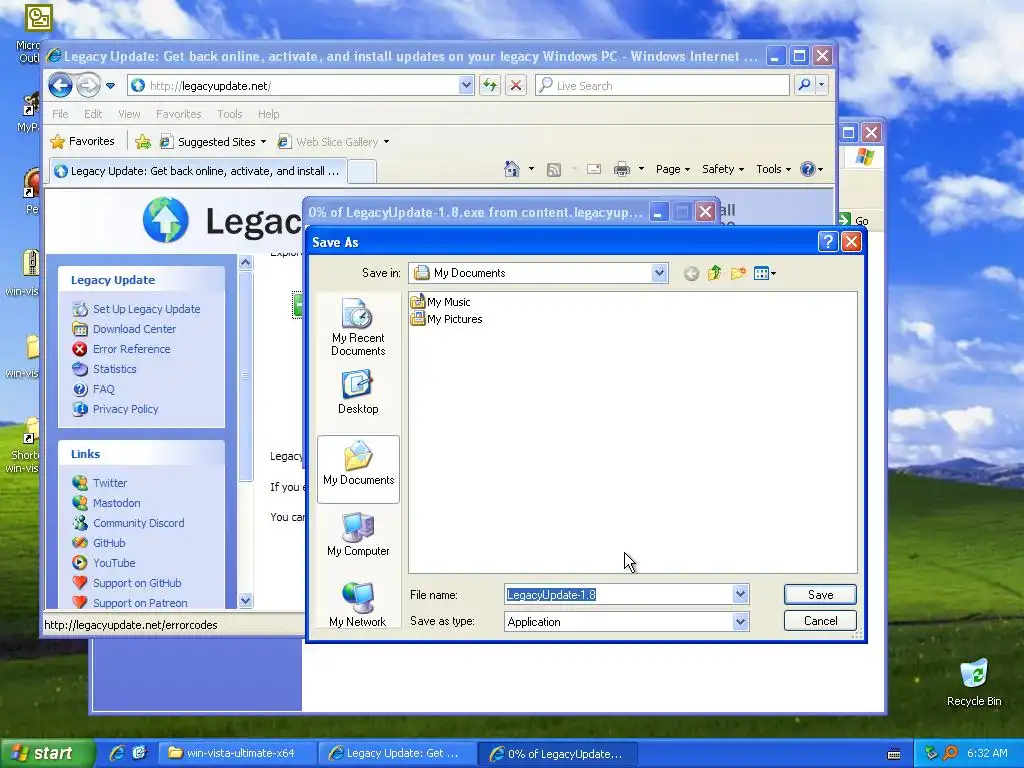Open the Help menu in Internet Explorer

(268, 114)
